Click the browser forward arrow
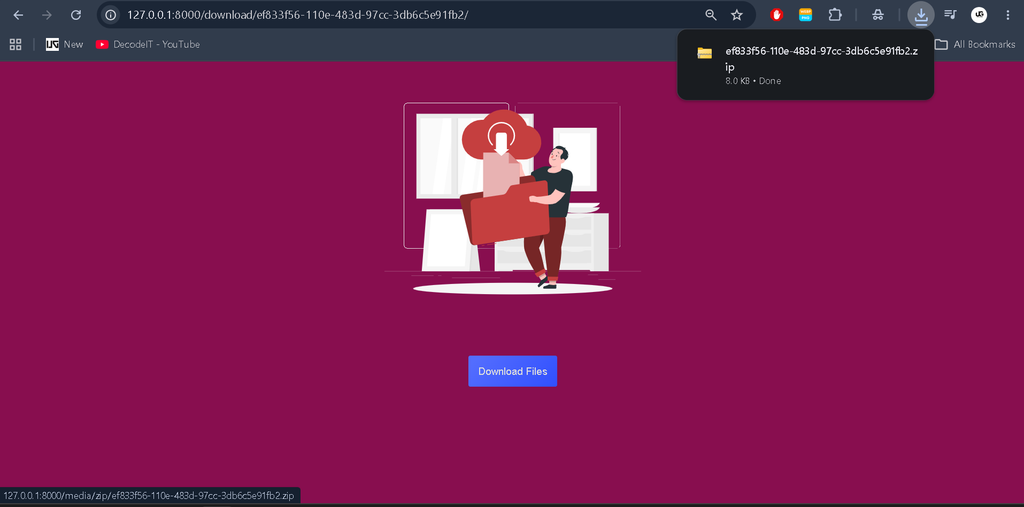Viewport: 1024px width, 507px height. [47, 15]
